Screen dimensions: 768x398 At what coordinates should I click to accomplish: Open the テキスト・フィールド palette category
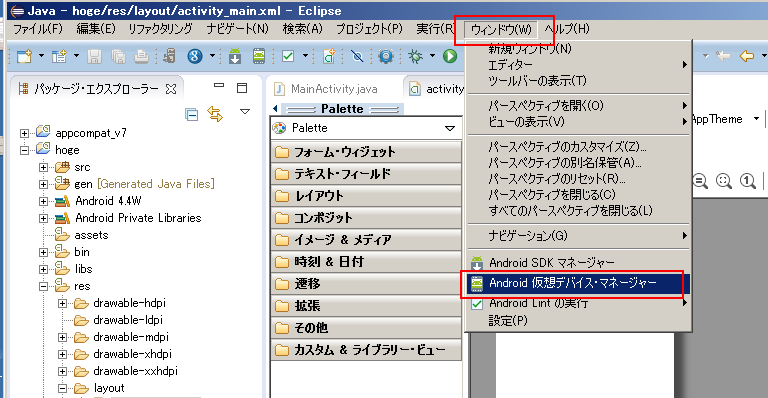click(x=366, y=174)
